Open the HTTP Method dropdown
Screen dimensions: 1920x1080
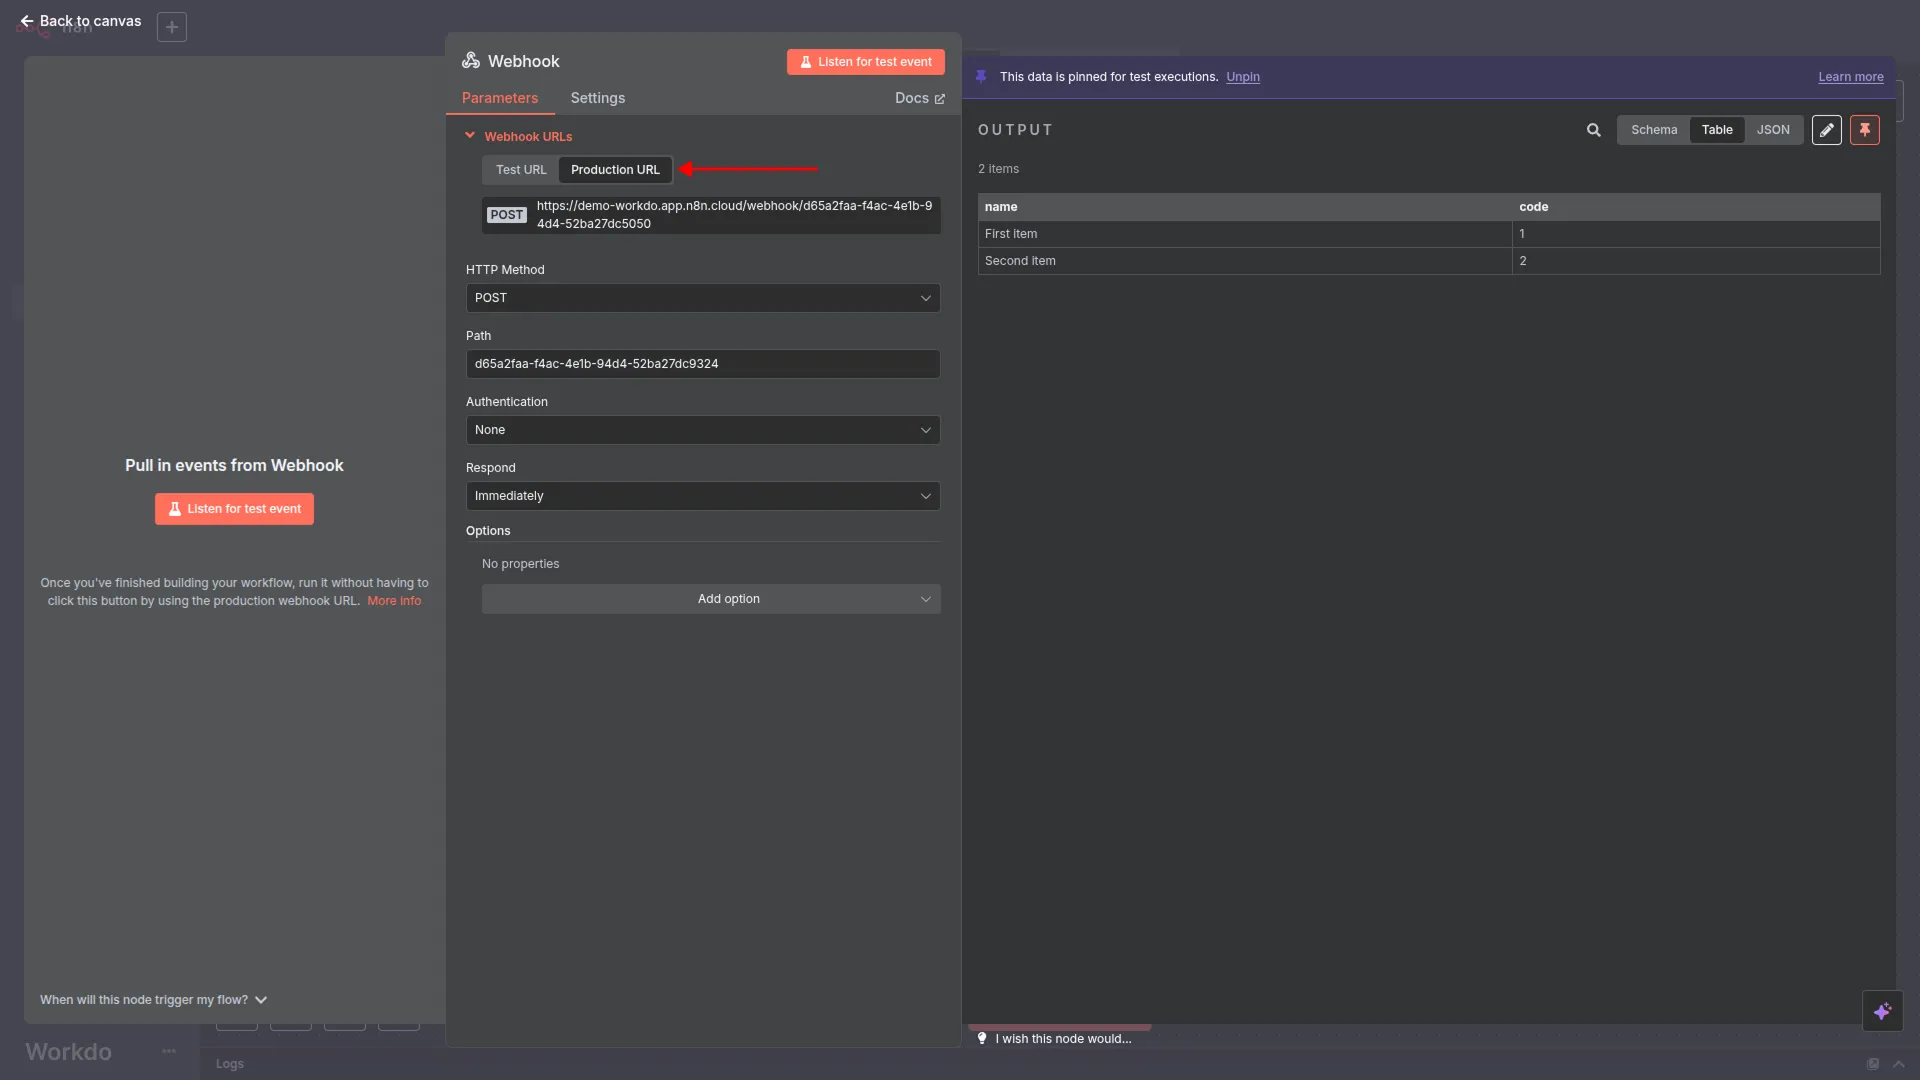tap(702, 298)
